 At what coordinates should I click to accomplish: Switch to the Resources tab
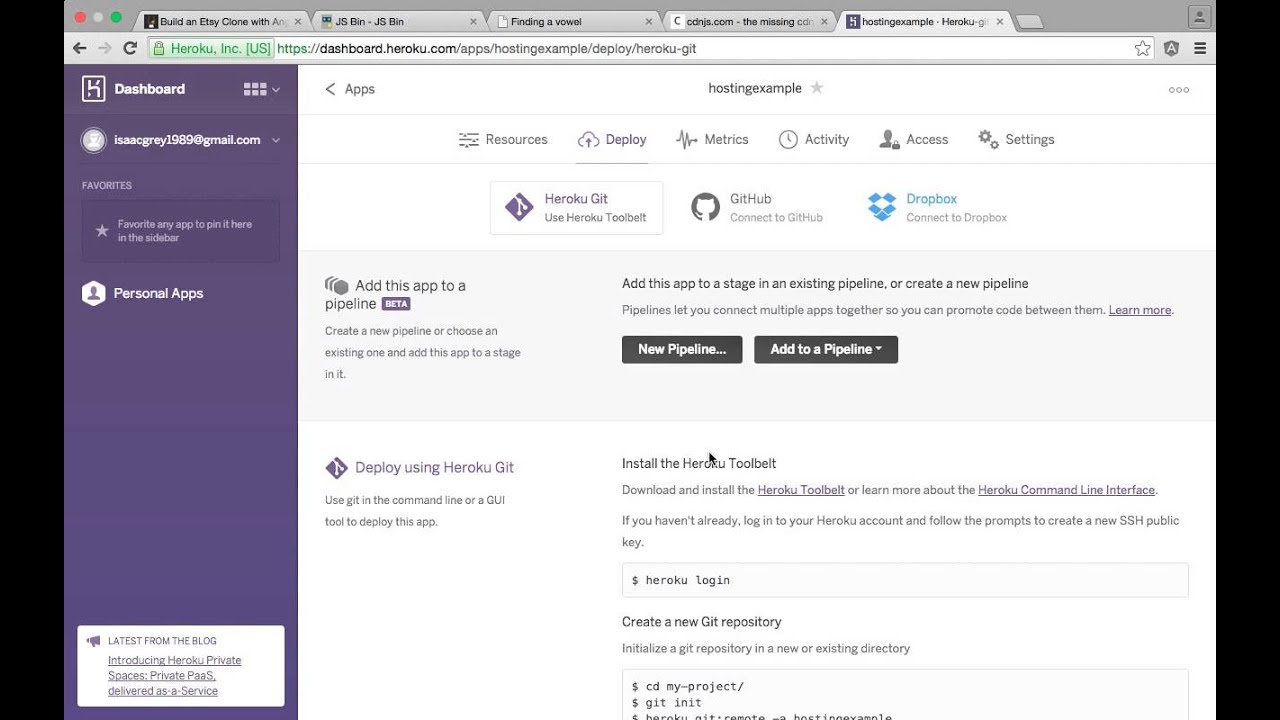pyautogui.click(x=503, y=139)
